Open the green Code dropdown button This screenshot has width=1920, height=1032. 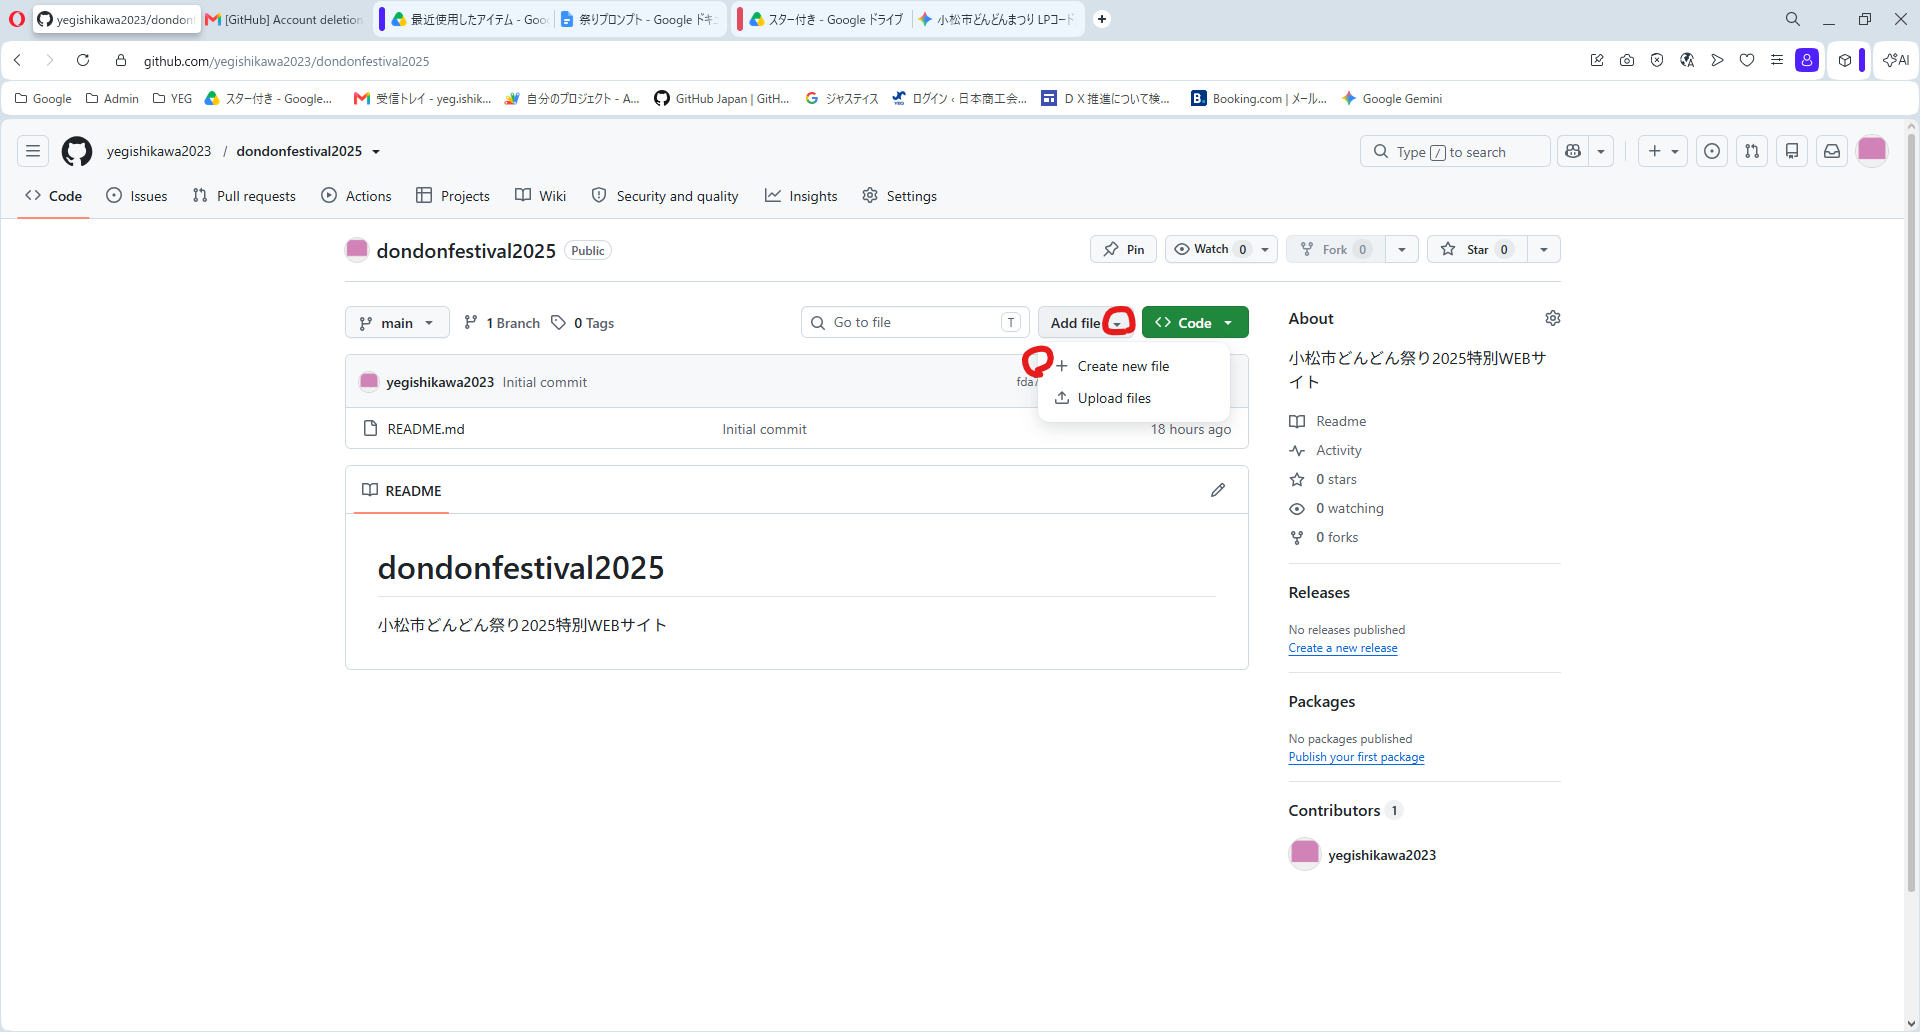[x=1195, y=322]
